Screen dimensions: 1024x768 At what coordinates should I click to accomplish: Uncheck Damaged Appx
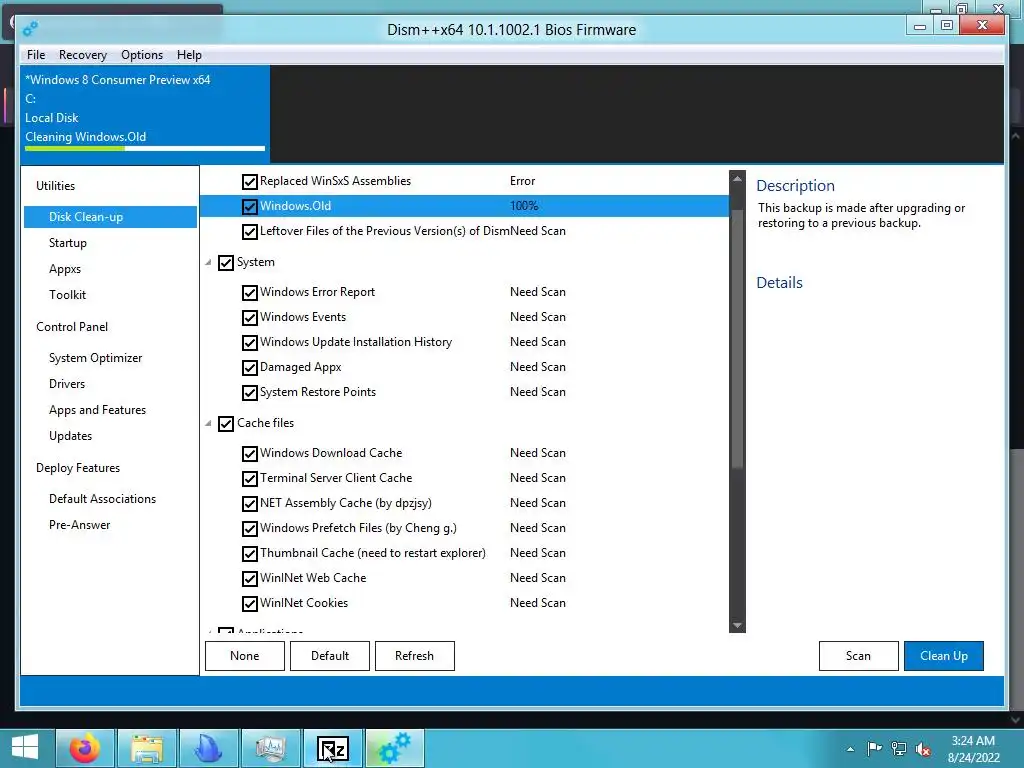coord(249,368)
